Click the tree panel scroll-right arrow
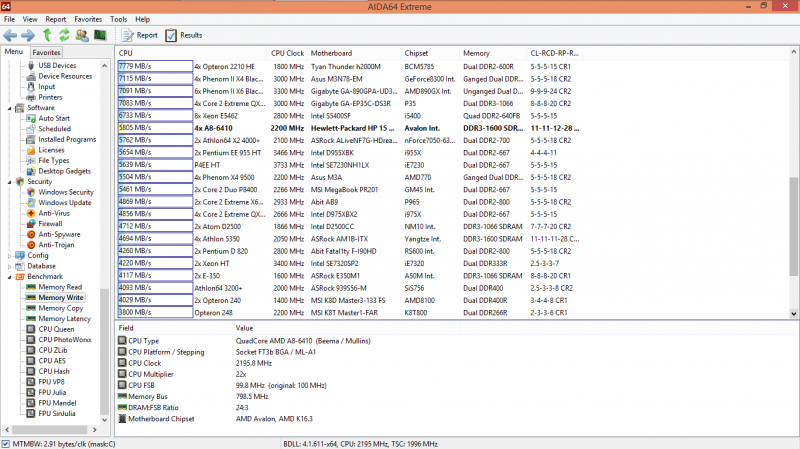 point(94,430)
